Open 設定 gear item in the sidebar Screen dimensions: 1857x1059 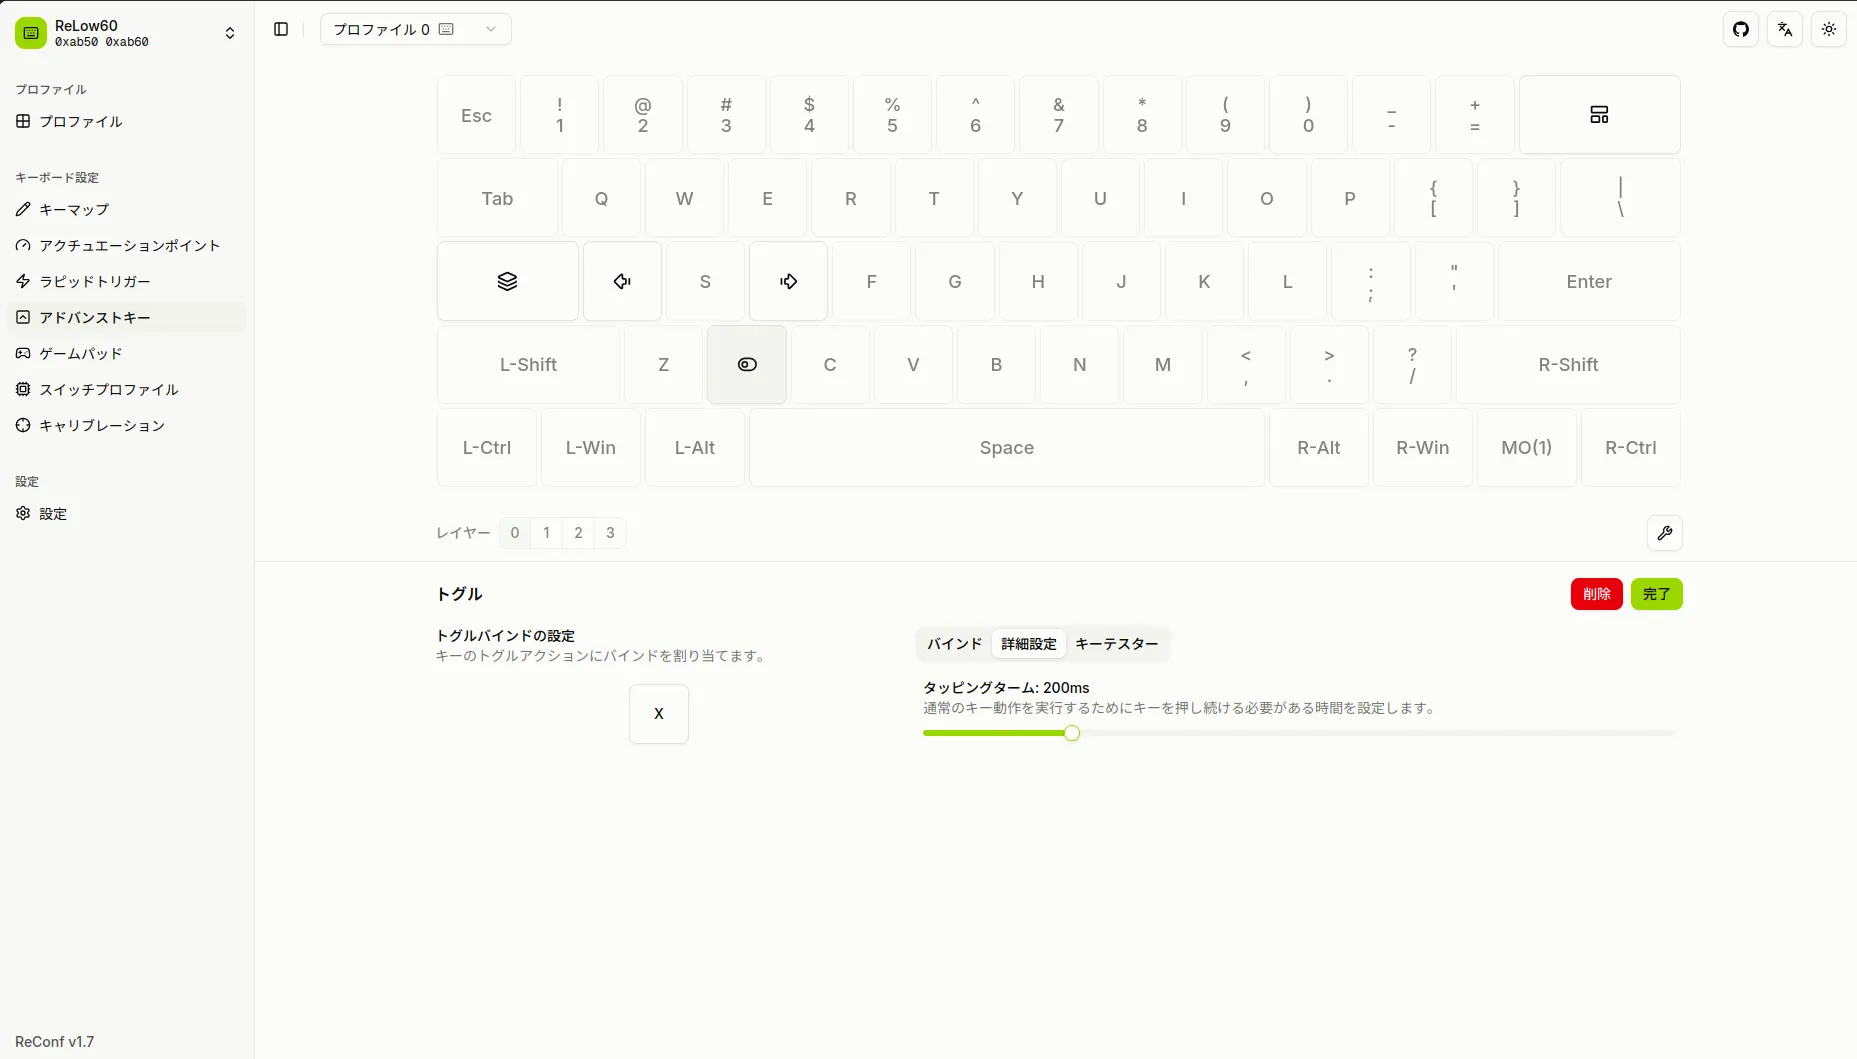tap(126, 513)
